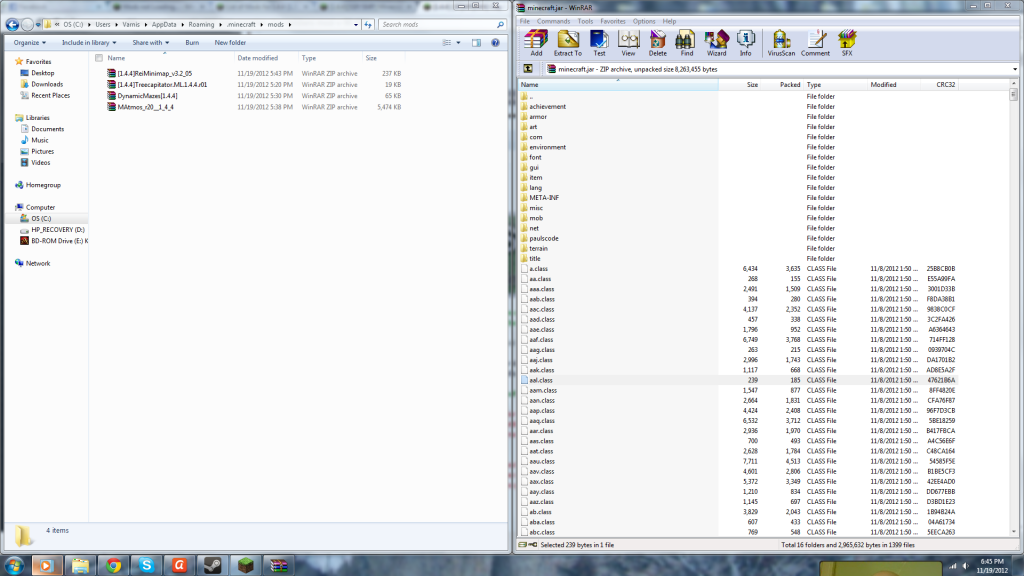Tick the select-all checkbox beside Name column
The image size is (1024, 576).
click(x=98, y=58)
